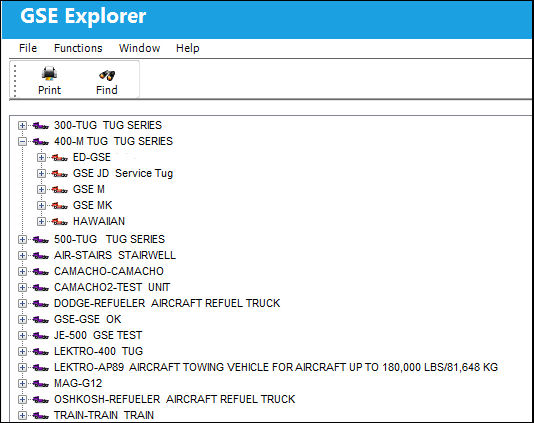This screenshot has width=534, height=423.
Task: Expand the GSE-GSE OK node
Action: click(x=22, y=320)
